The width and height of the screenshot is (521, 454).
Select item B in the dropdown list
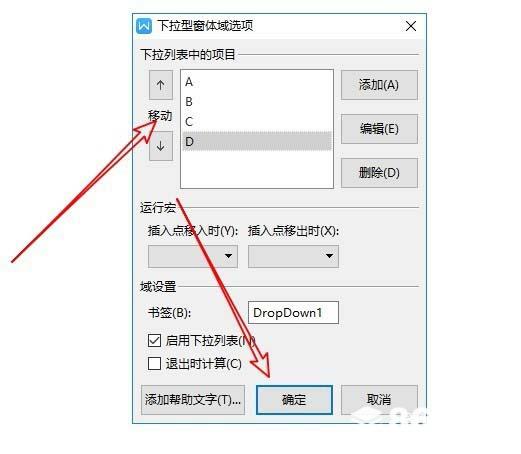(257, 102)
